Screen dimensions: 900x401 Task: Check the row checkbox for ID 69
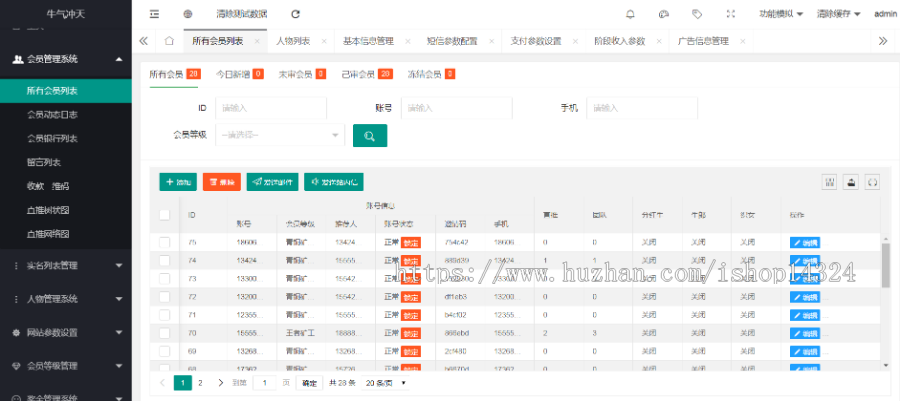tap(165, 351)
